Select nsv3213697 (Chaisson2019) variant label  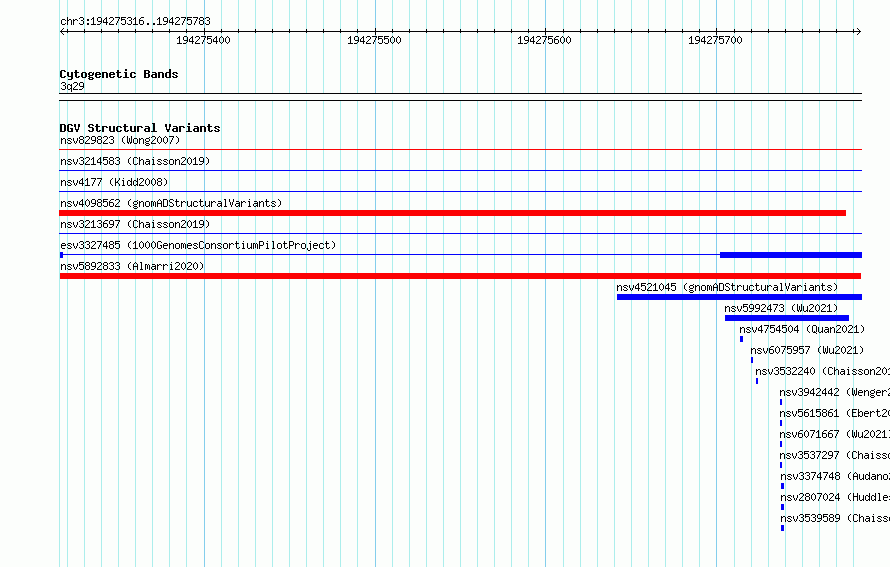tap(135, 224)
